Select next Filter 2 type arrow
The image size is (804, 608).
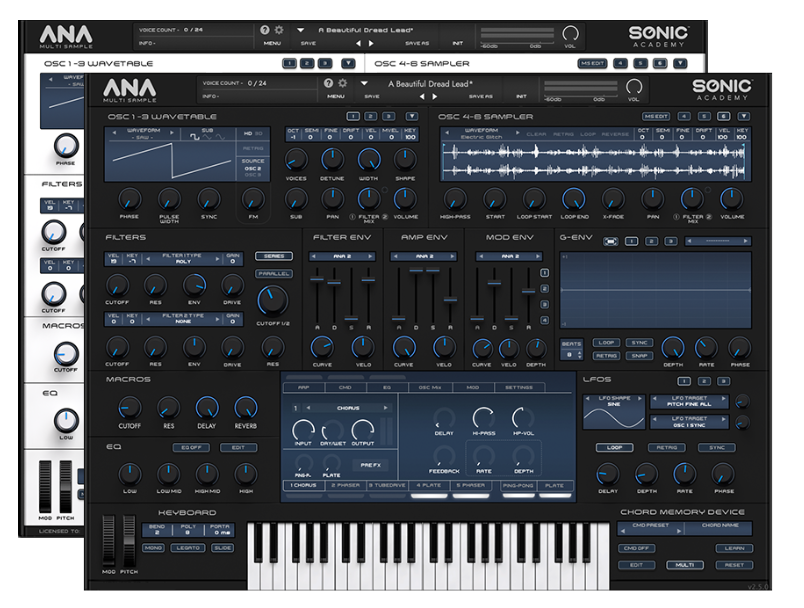point(217,319)
